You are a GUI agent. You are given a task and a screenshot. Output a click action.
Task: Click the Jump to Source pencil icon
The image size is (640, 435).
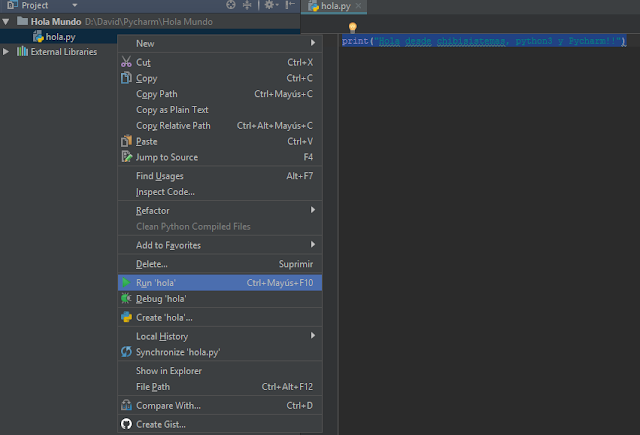click(126, 157)
